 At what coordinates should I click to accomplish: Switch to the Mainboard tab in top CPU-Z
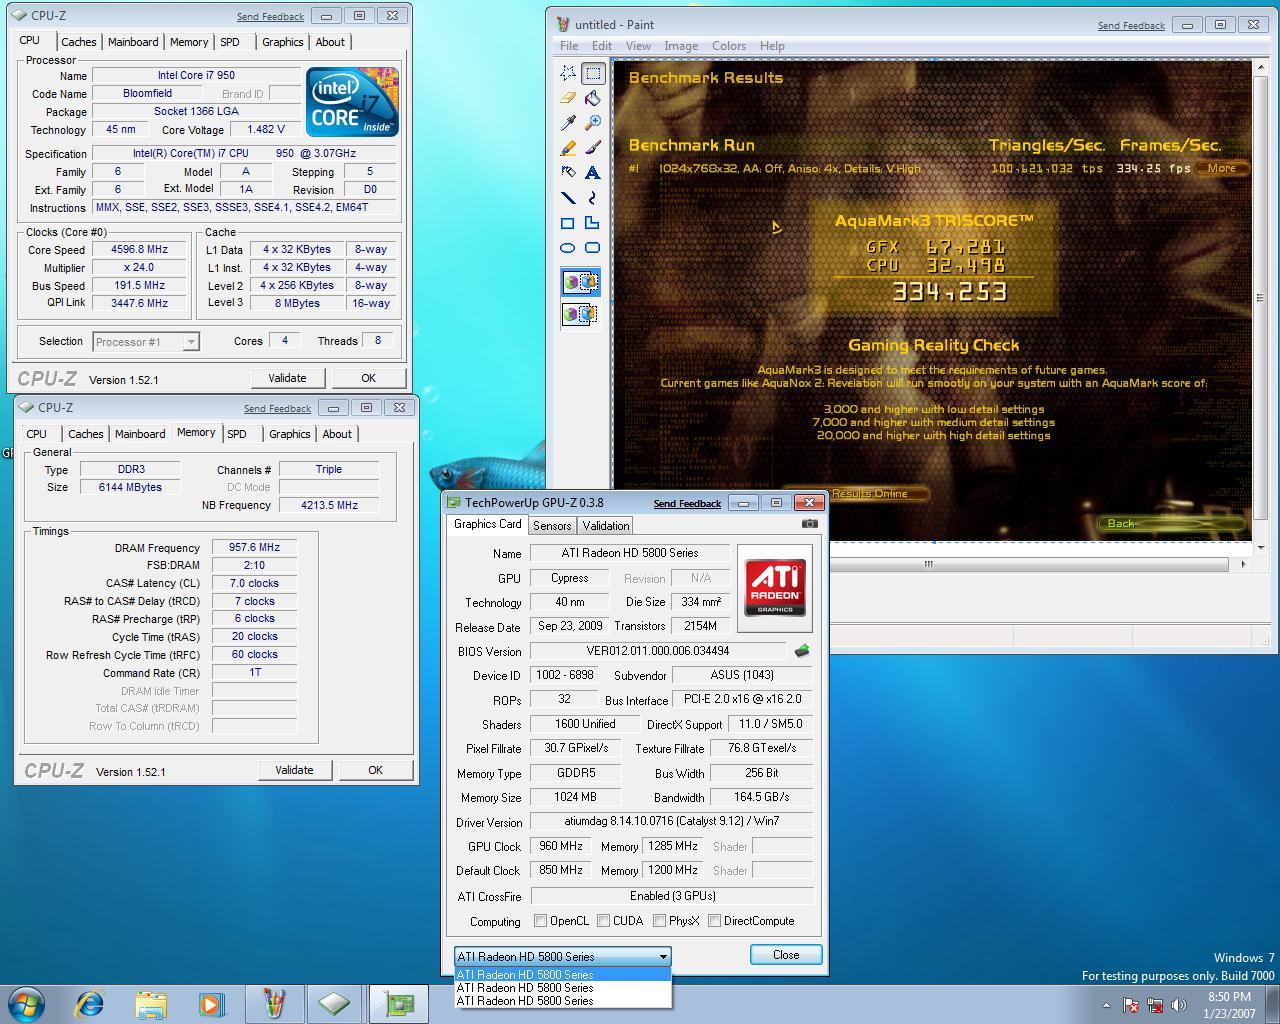point(133,42)
